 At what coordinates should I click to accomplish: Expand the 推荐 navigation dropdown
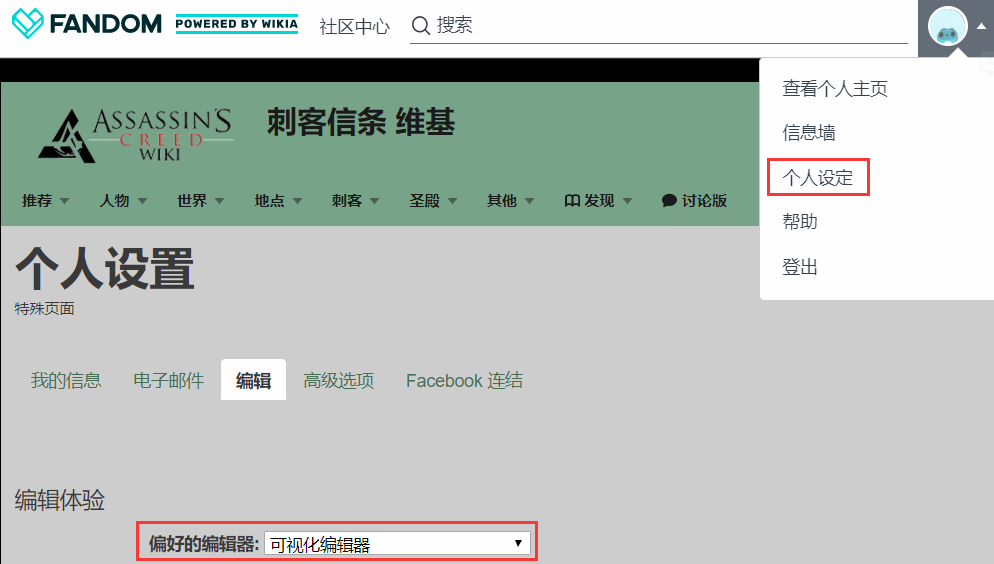[x=45, y=201]
